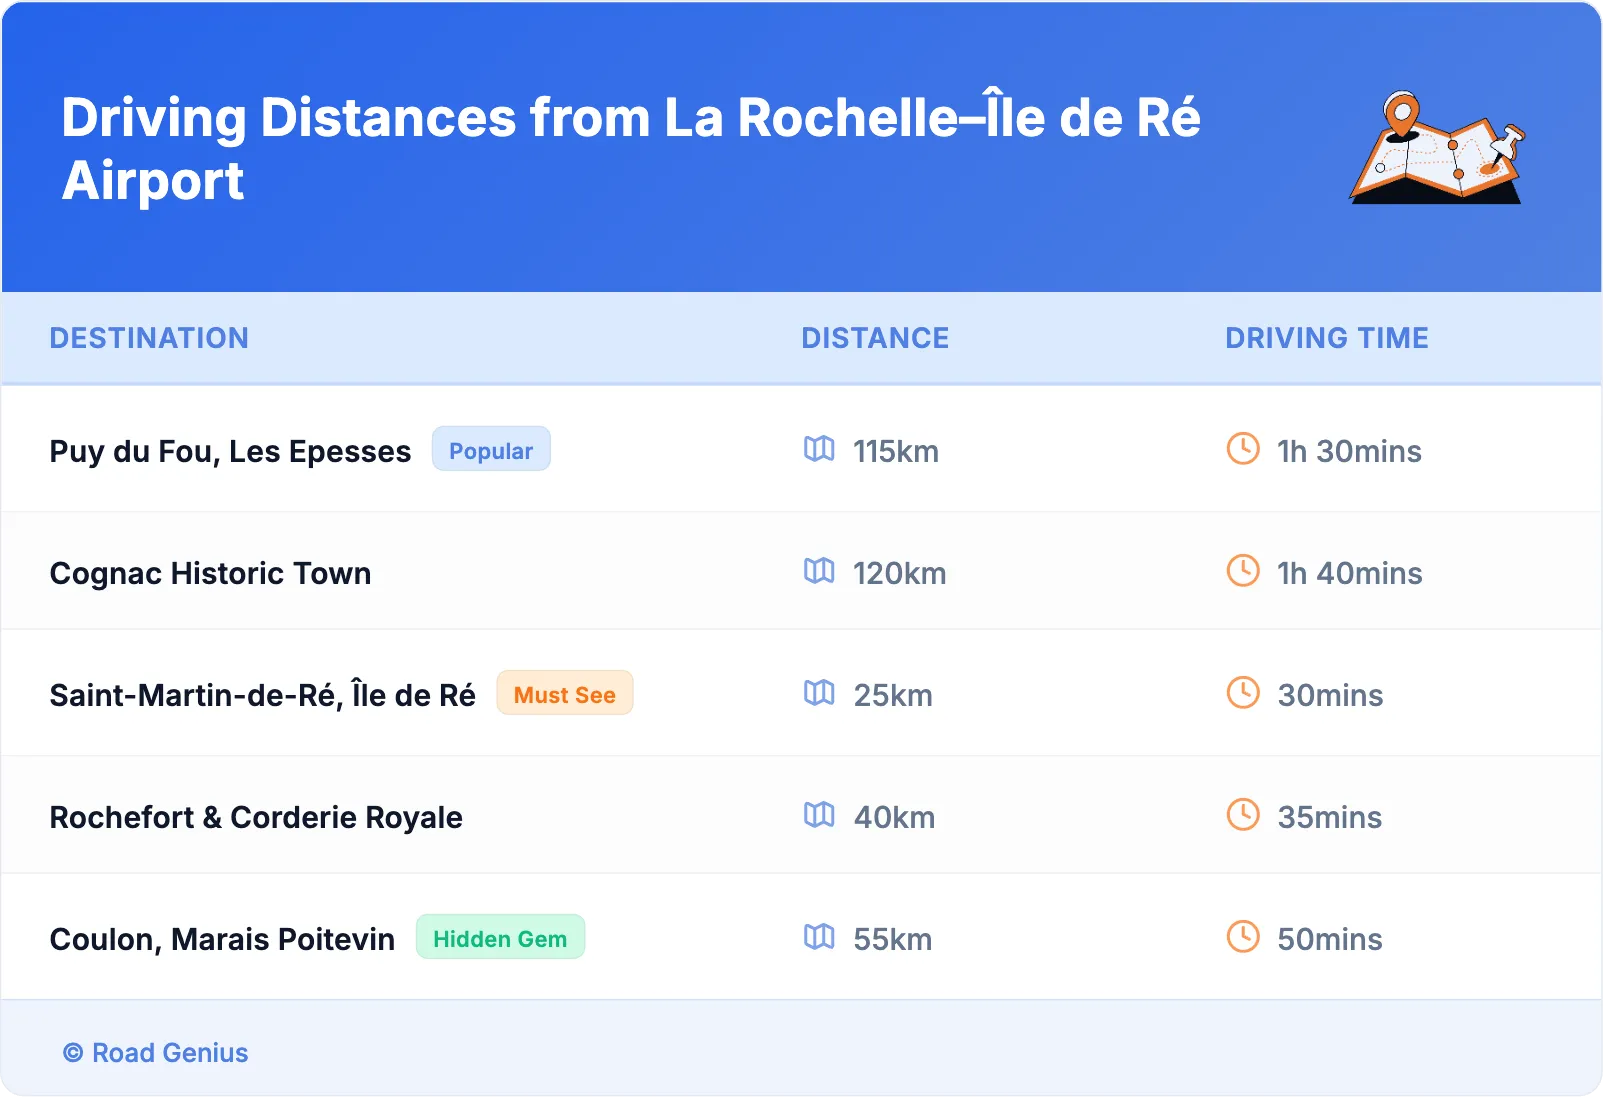The image size is (1604, 1098).
Task: Select Rochefort & Corderie Royale destination
Action: click(256, 818)
